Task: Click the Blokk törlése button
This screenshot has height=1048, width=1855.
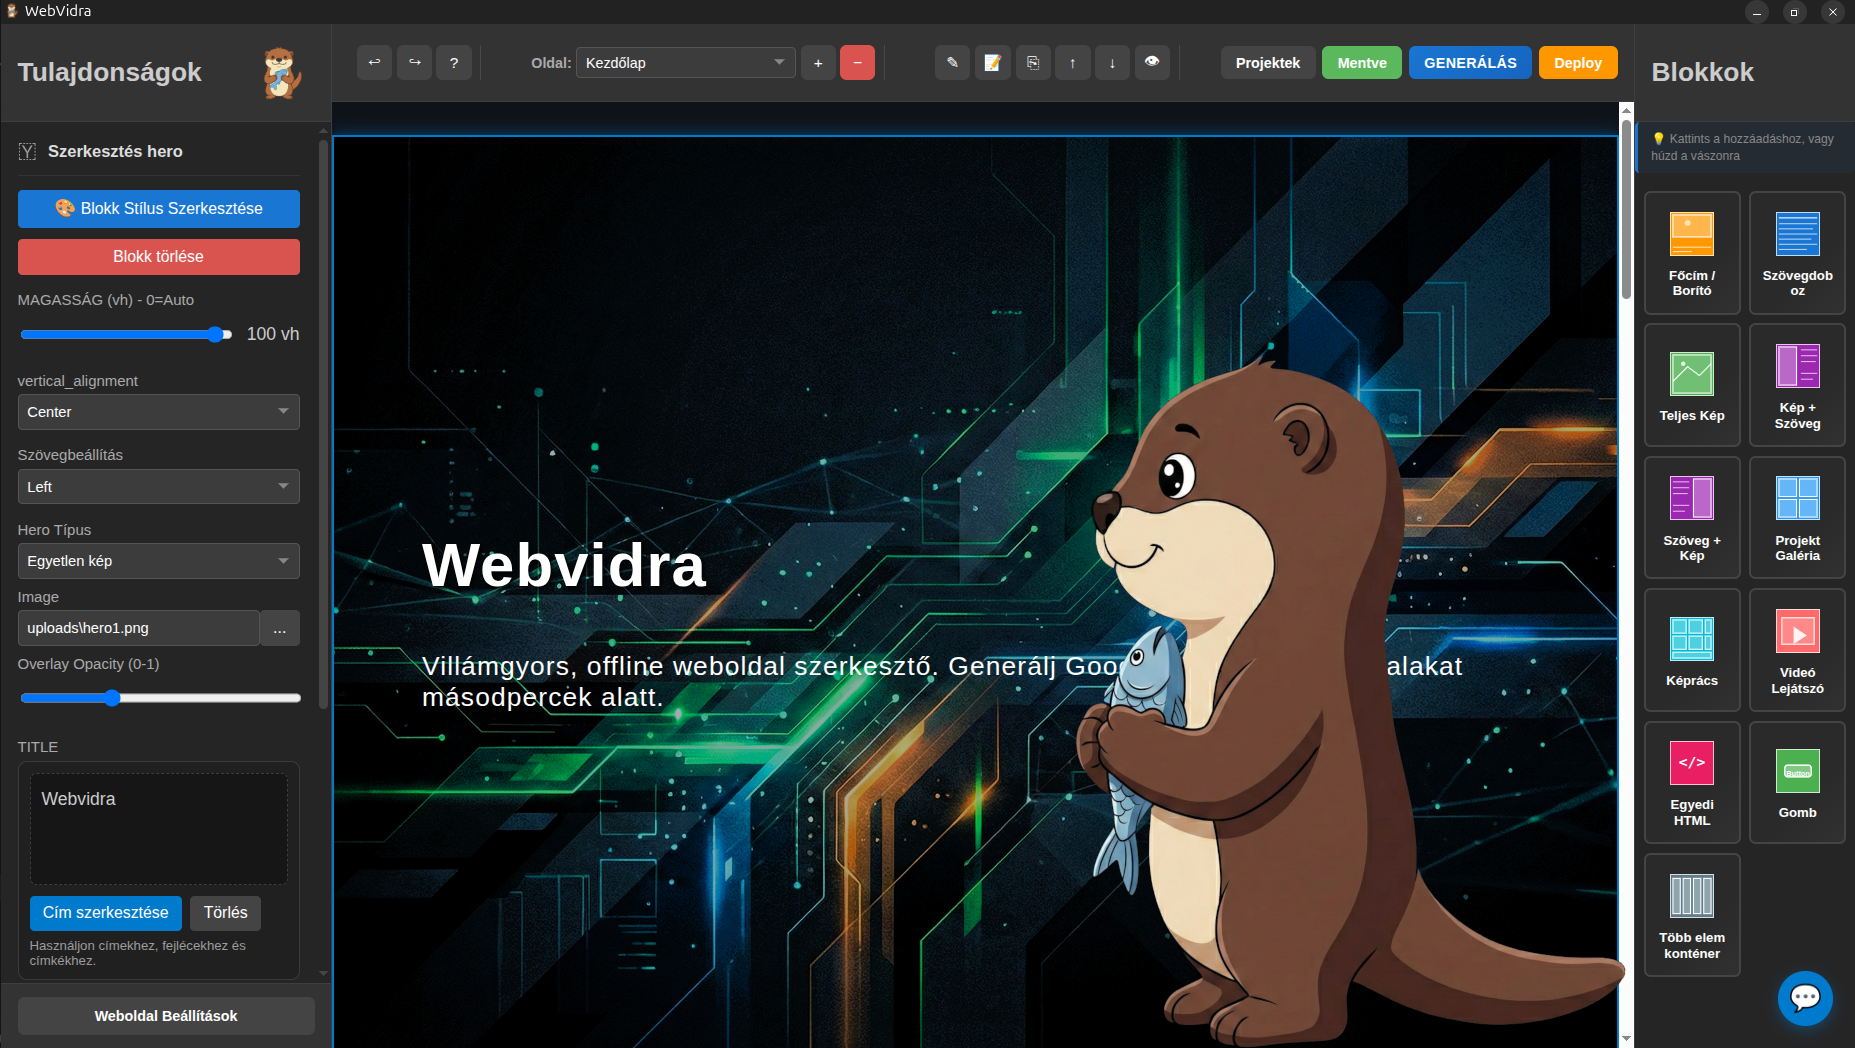Action: [158, 257]
